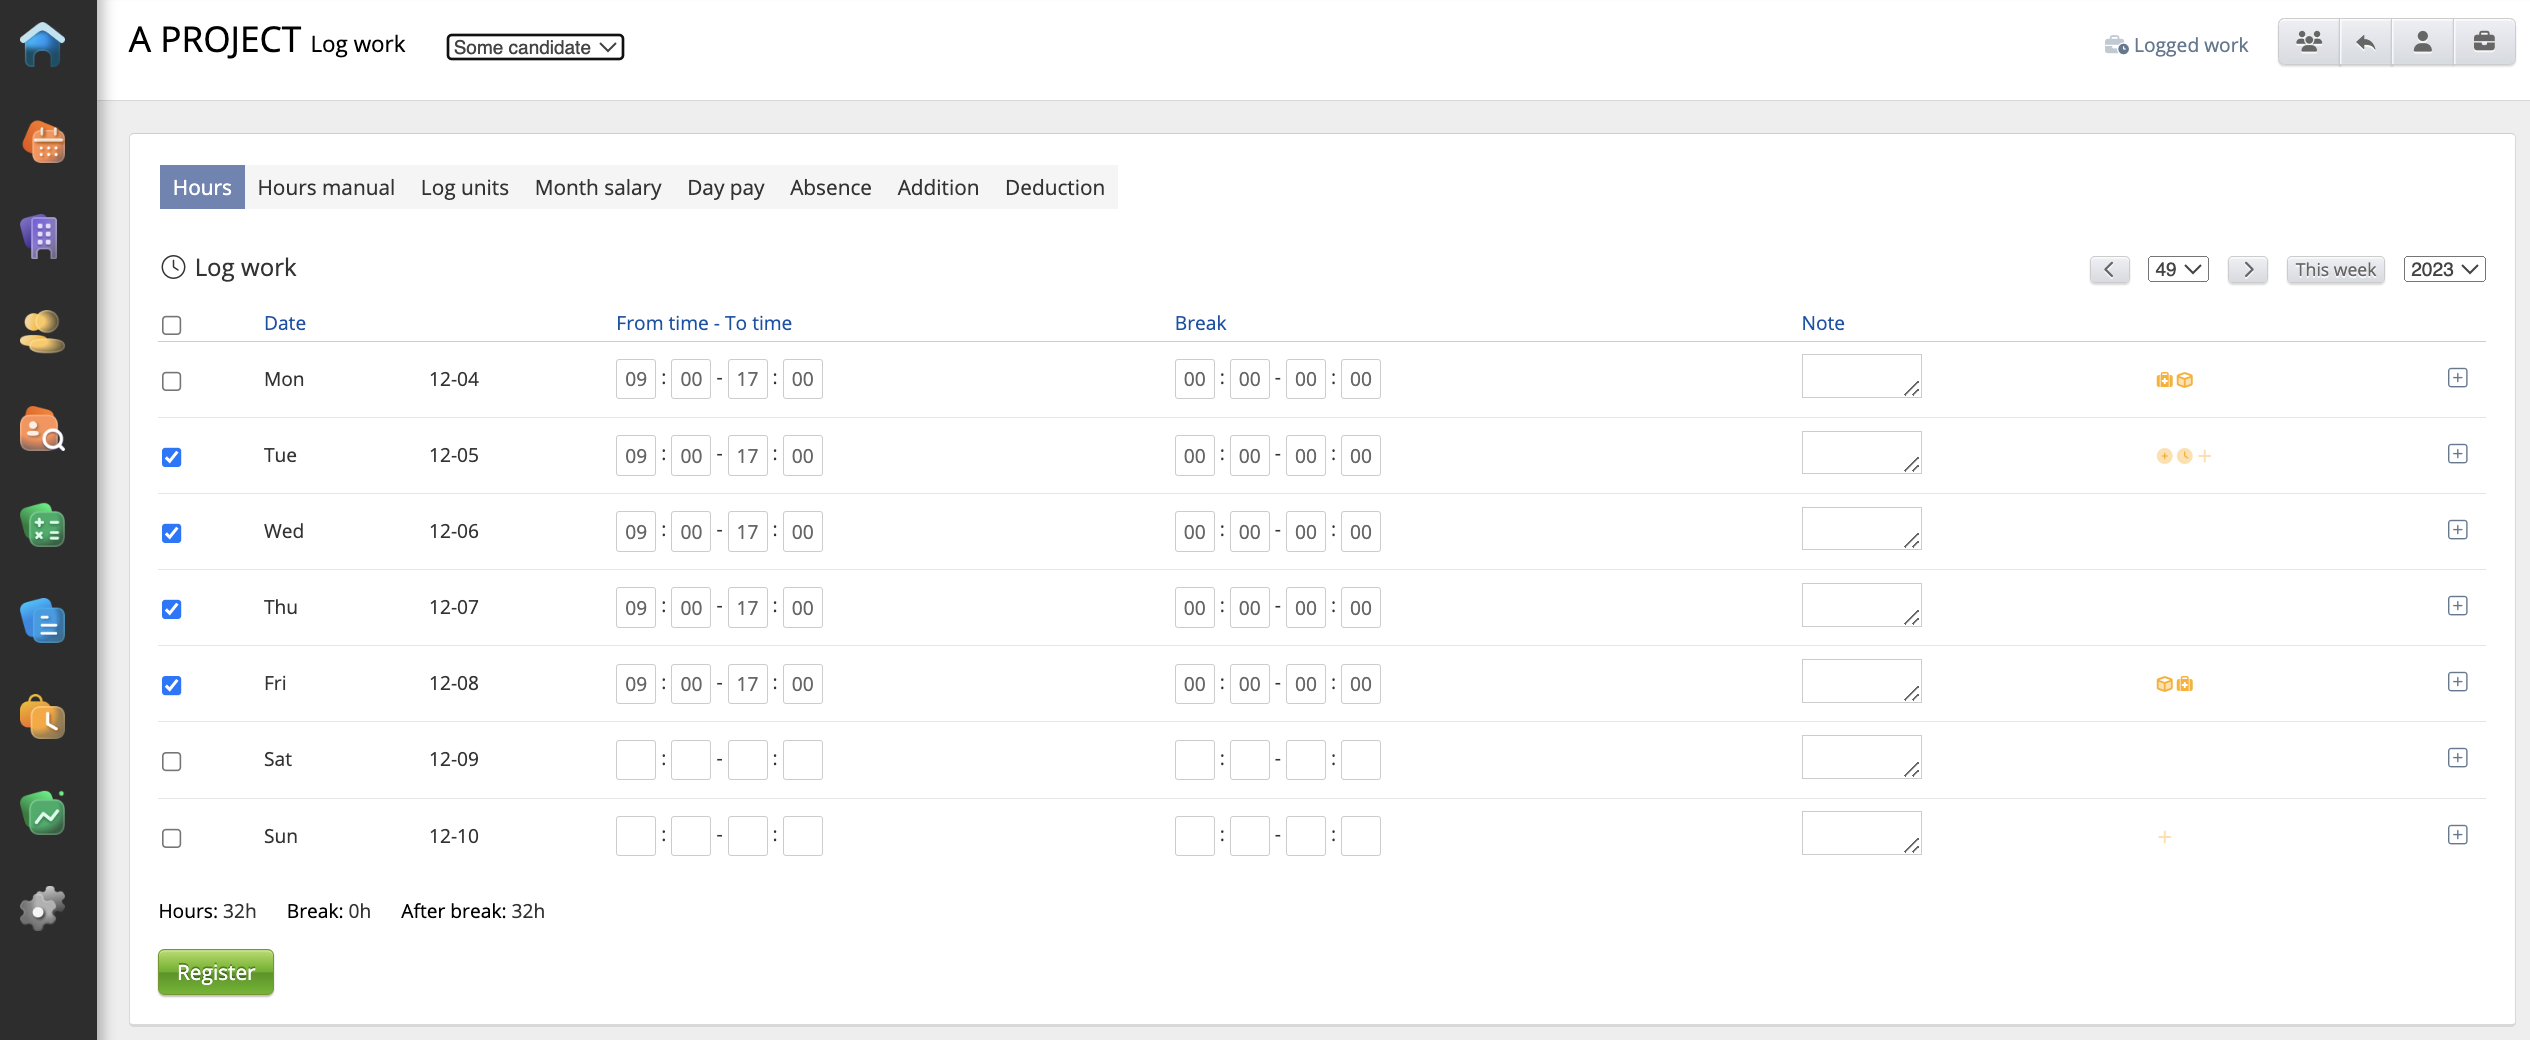The image size is (2530, 1040).
Task: Open the purple building sidebar icon
Action: (x=42, y=237)
